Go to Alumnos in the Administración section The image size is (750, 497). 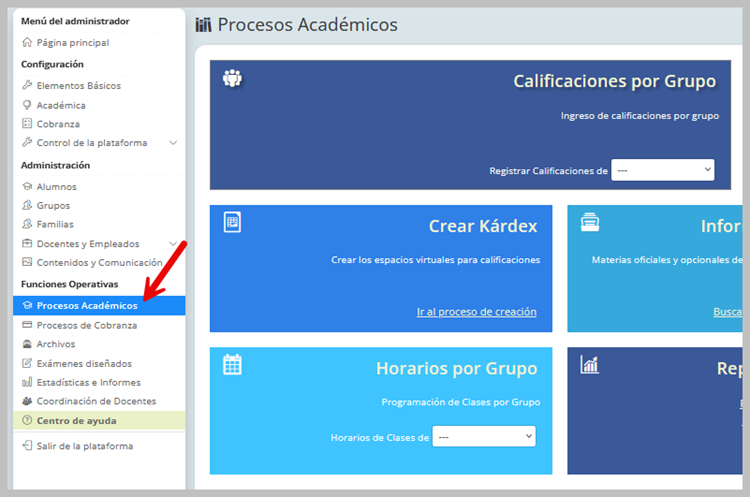point(56,187)
